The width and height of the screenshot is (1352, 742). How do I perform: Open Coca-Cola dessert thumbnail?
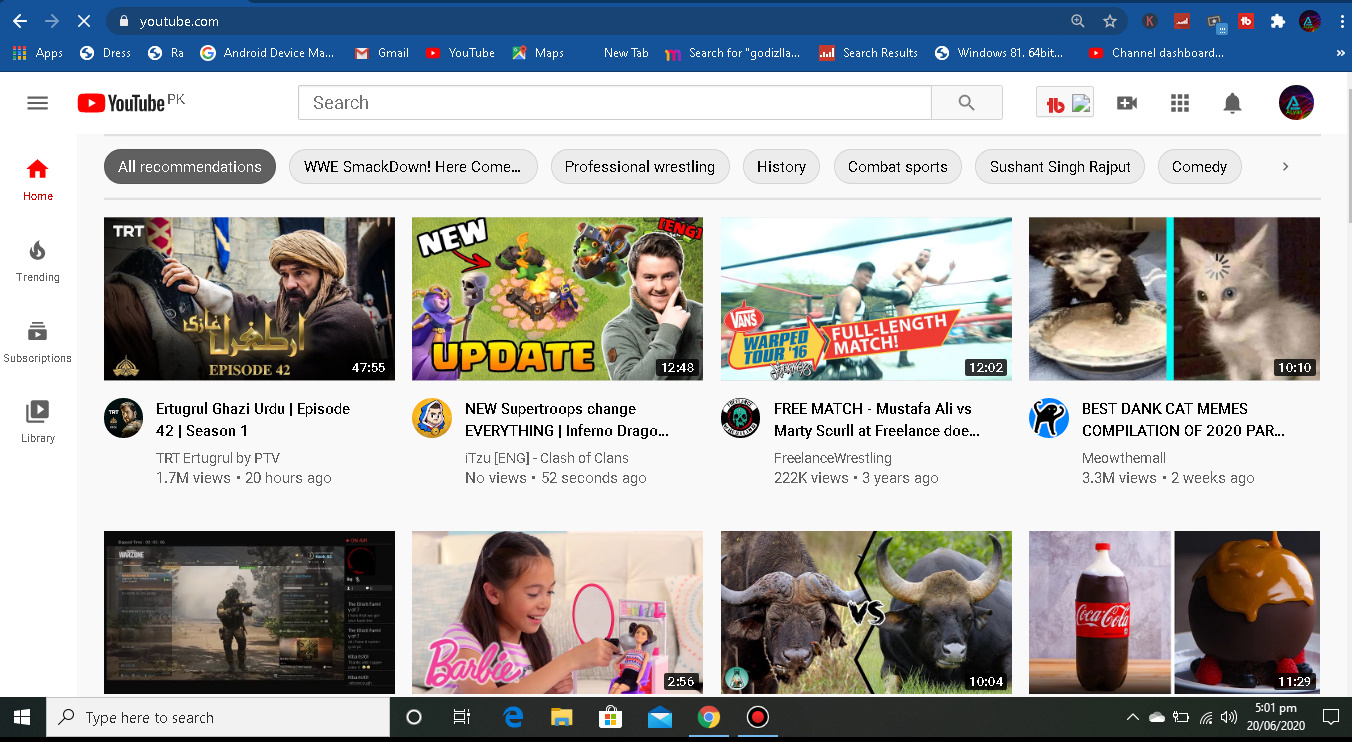[x=1174, y=612]
